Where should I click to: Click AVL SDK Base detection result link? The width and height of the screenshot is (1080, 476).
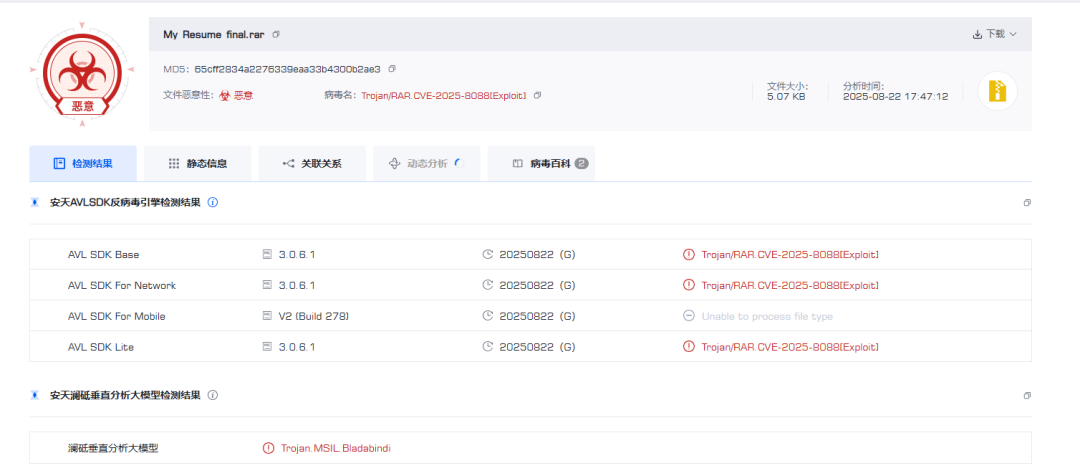[789, 255]
